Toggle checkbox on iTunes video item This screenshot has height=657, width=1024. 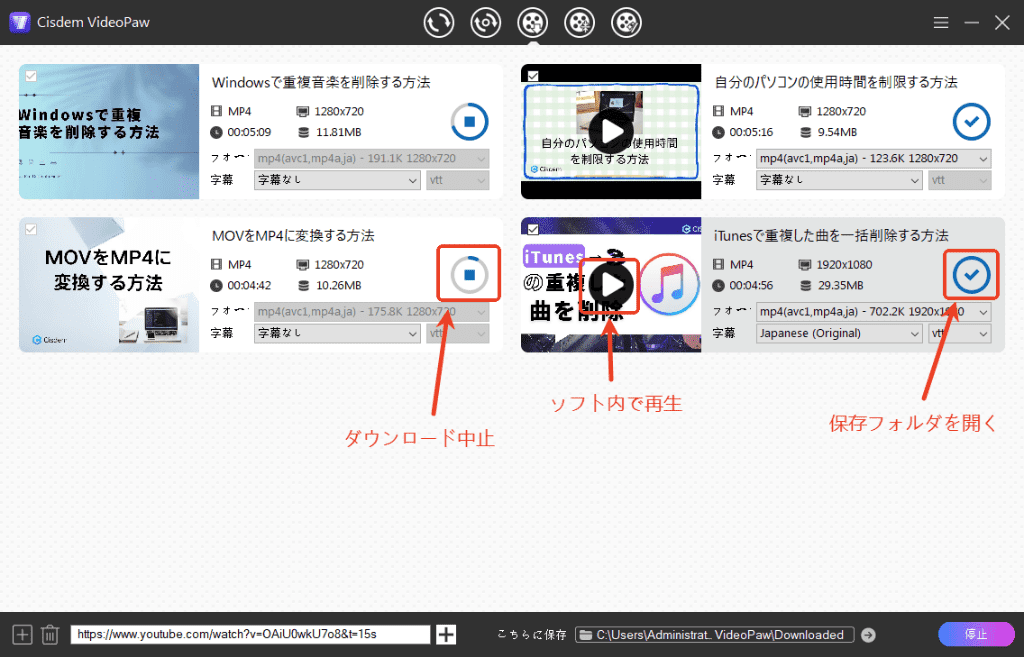[x=533, y=229]
